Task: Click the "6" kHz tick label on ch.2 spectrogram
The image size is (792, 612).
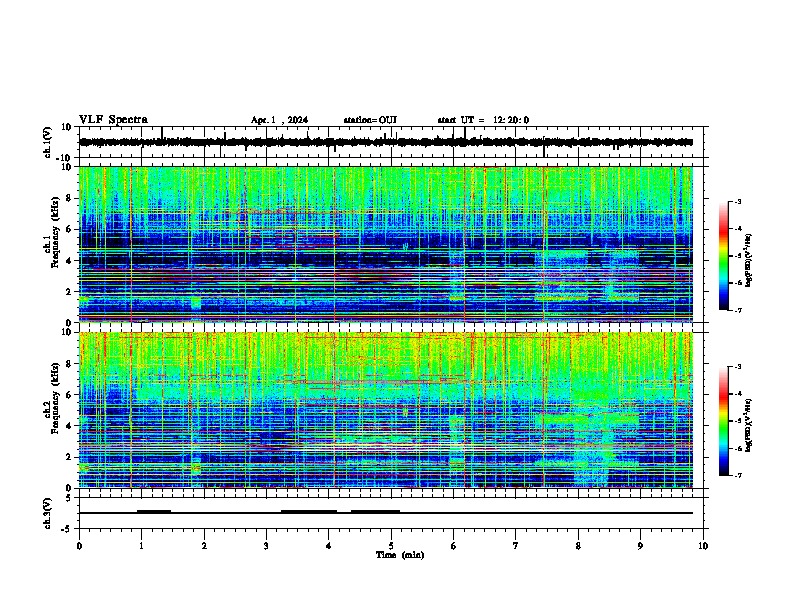Action: [70, 395]
